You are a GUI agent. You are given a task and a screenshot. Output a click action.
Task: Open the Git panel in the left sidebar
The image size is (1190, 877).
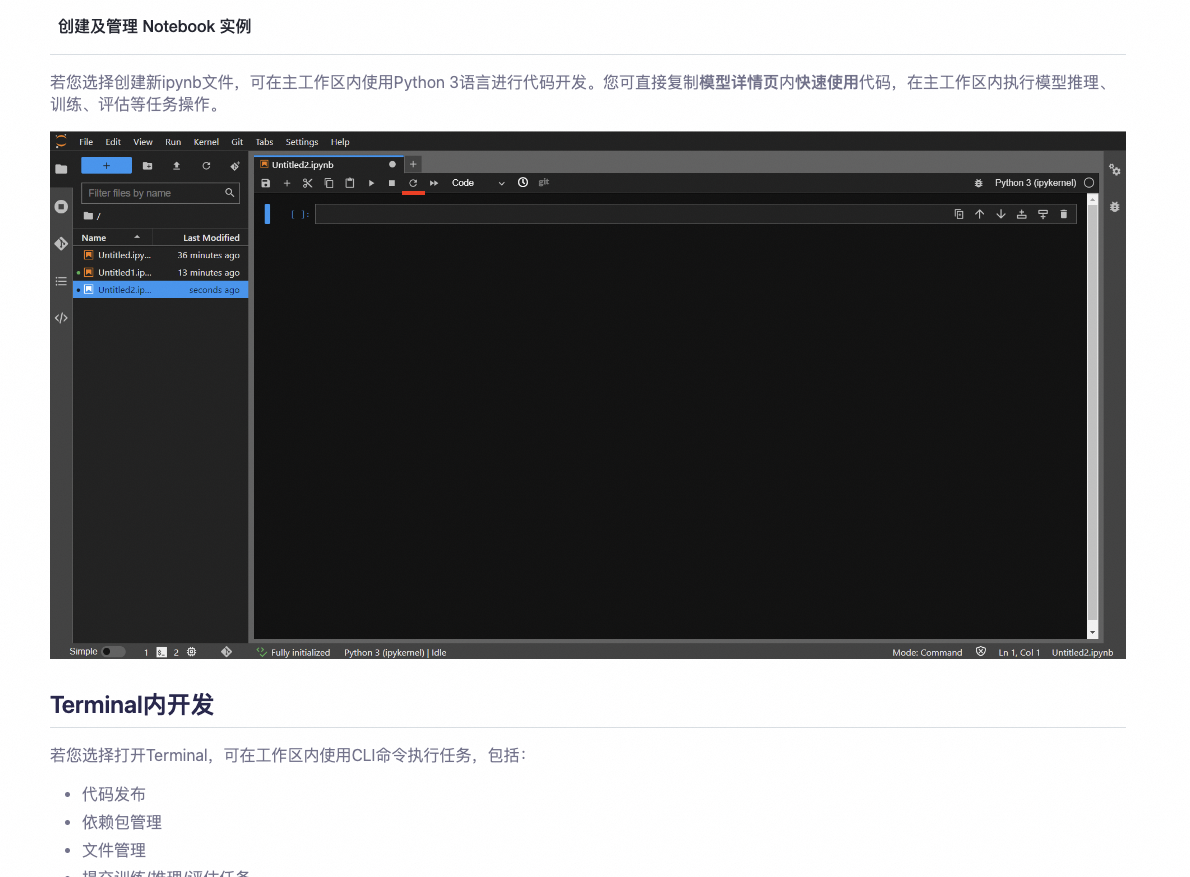point(60,243)
